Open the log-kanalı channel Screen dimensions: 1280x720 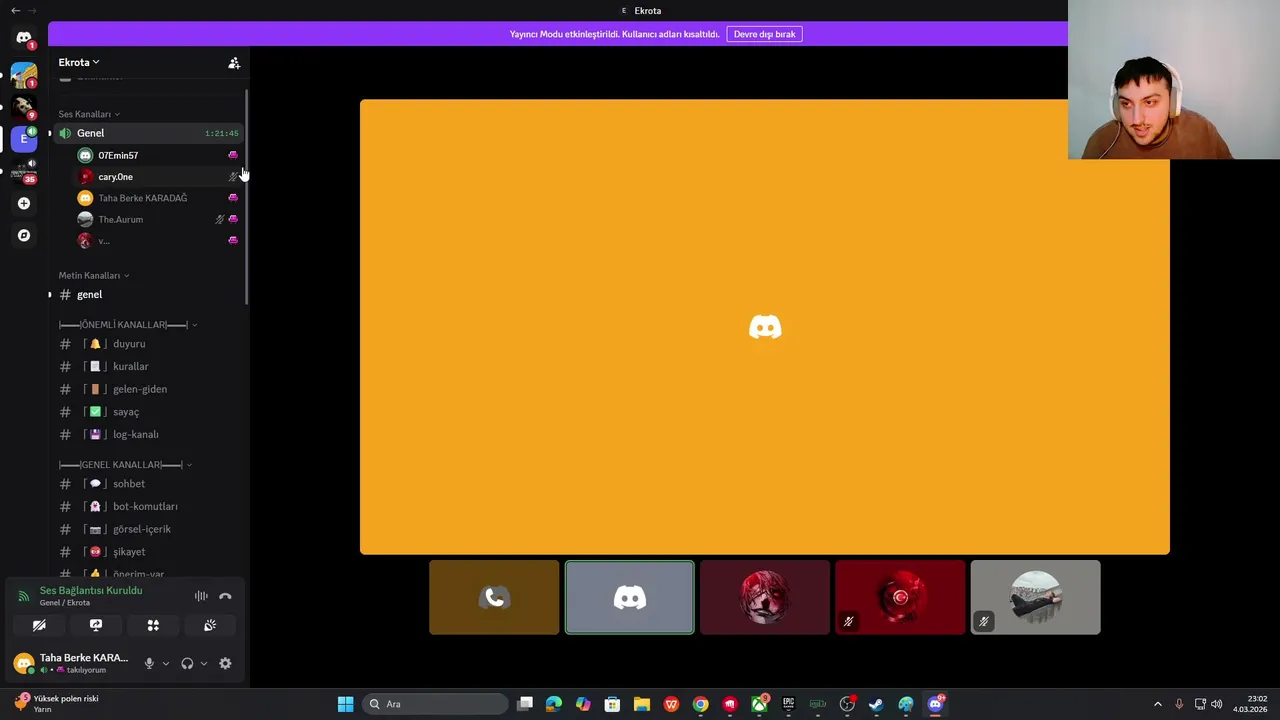[148, 435]
